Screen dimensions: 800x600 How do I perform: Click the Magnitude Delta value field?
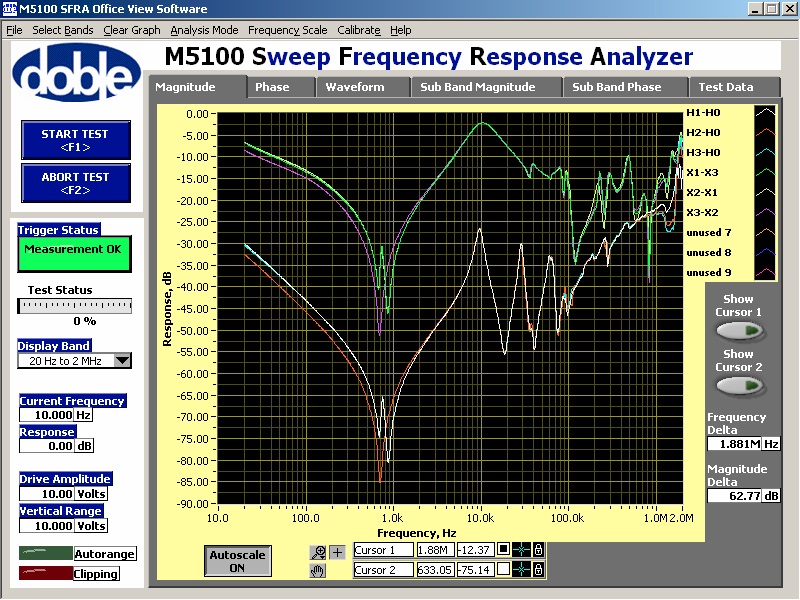tap(735, 495)
